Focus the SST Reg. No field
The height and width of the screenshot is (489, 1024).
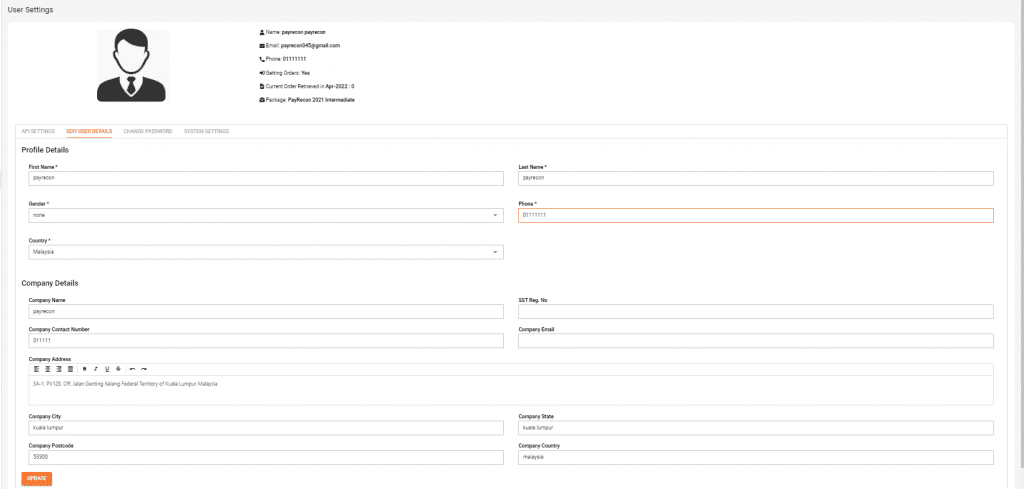756,311
